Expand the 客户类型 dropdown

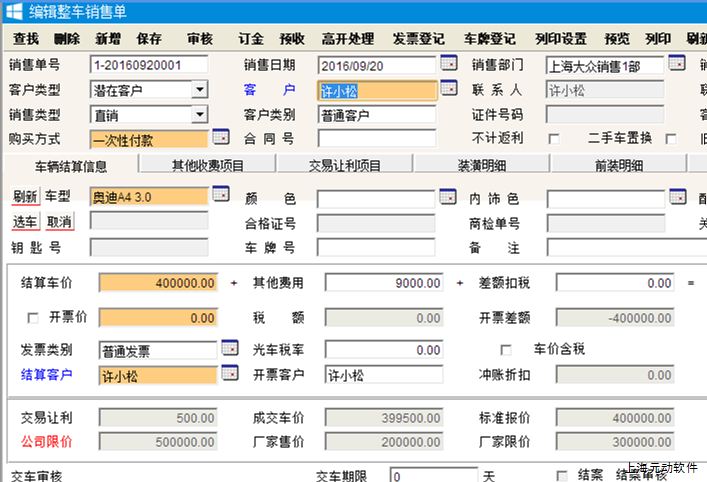[199, 90]
